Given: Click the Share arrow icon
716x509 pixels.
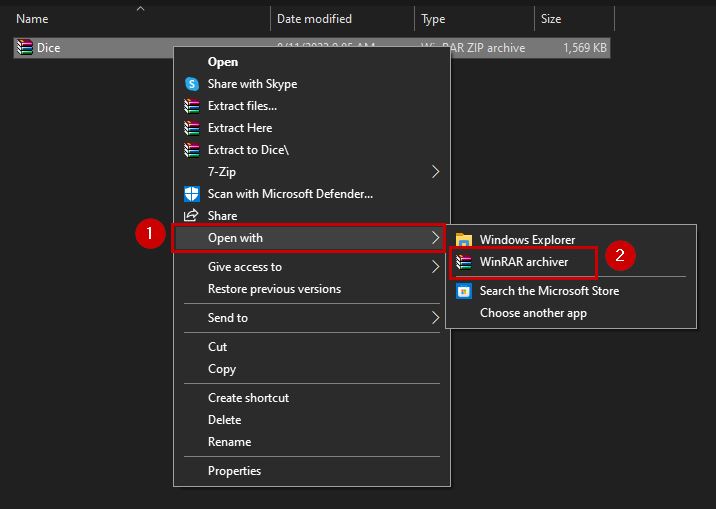Looking at the screenshot, I should [x=192, y=216].
